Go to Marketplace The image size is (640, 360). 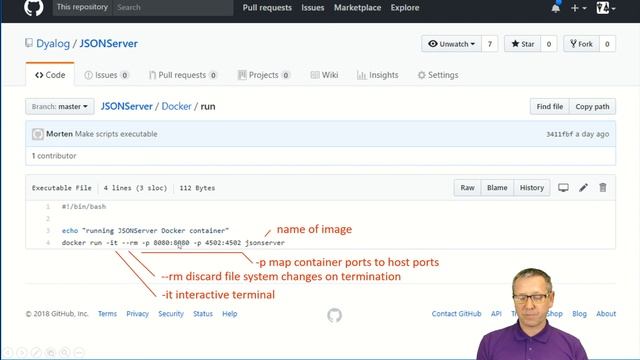(x=357, y=8)
